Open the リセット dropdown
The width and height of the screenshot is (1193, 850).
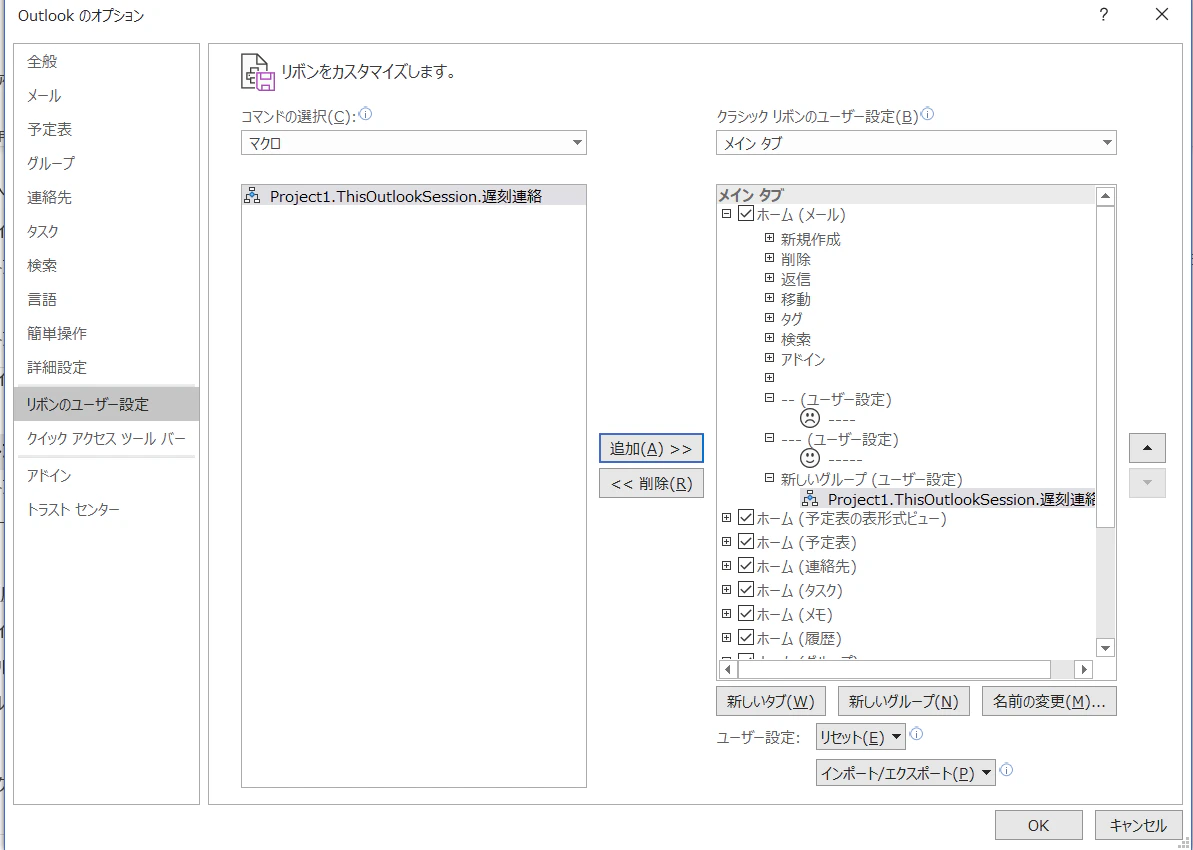point(861,737)
